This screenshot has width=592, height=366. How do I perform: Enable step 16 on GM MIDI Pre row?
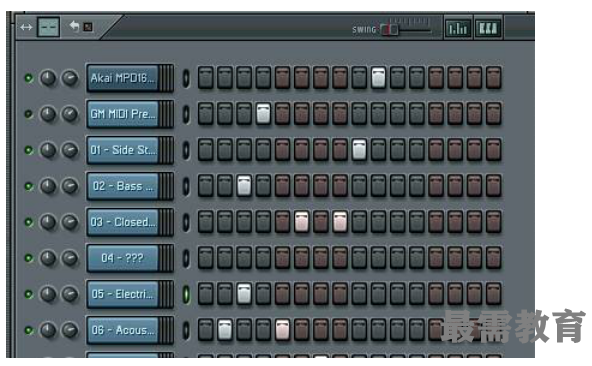[493, 114]
